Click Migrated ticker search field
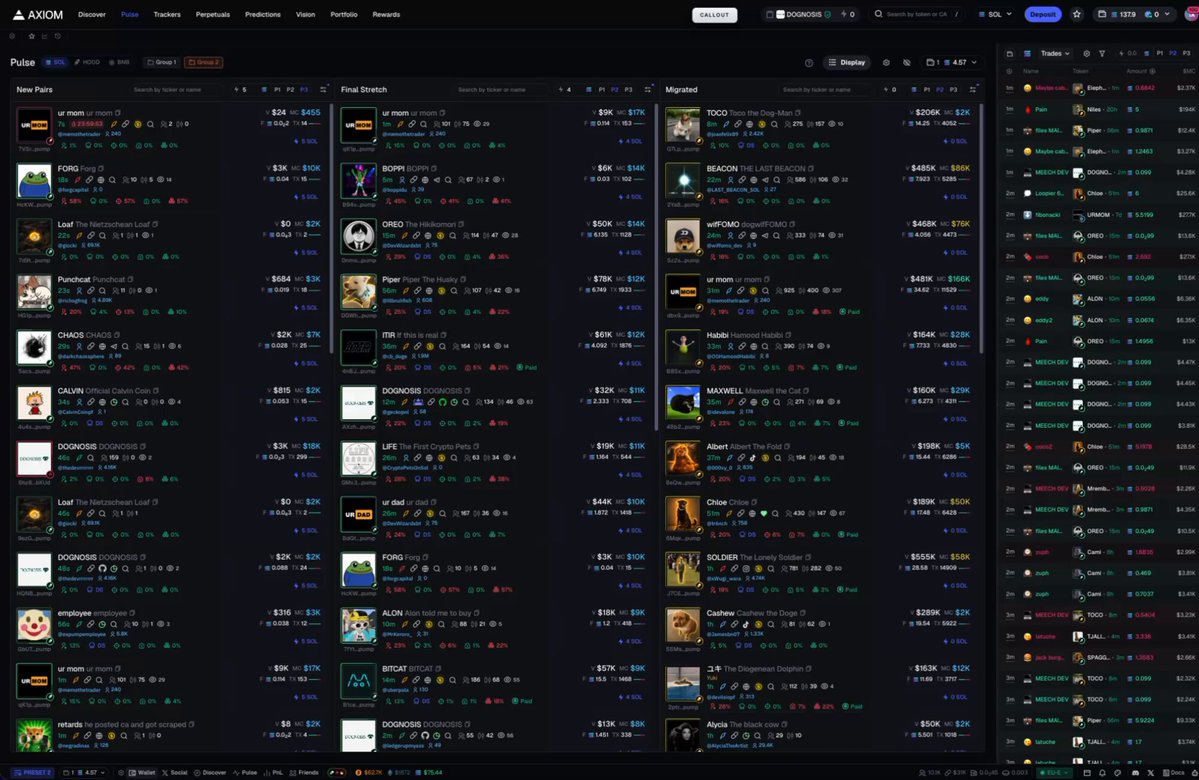This screenshot has height=780, width=1199. pos(827,89)
